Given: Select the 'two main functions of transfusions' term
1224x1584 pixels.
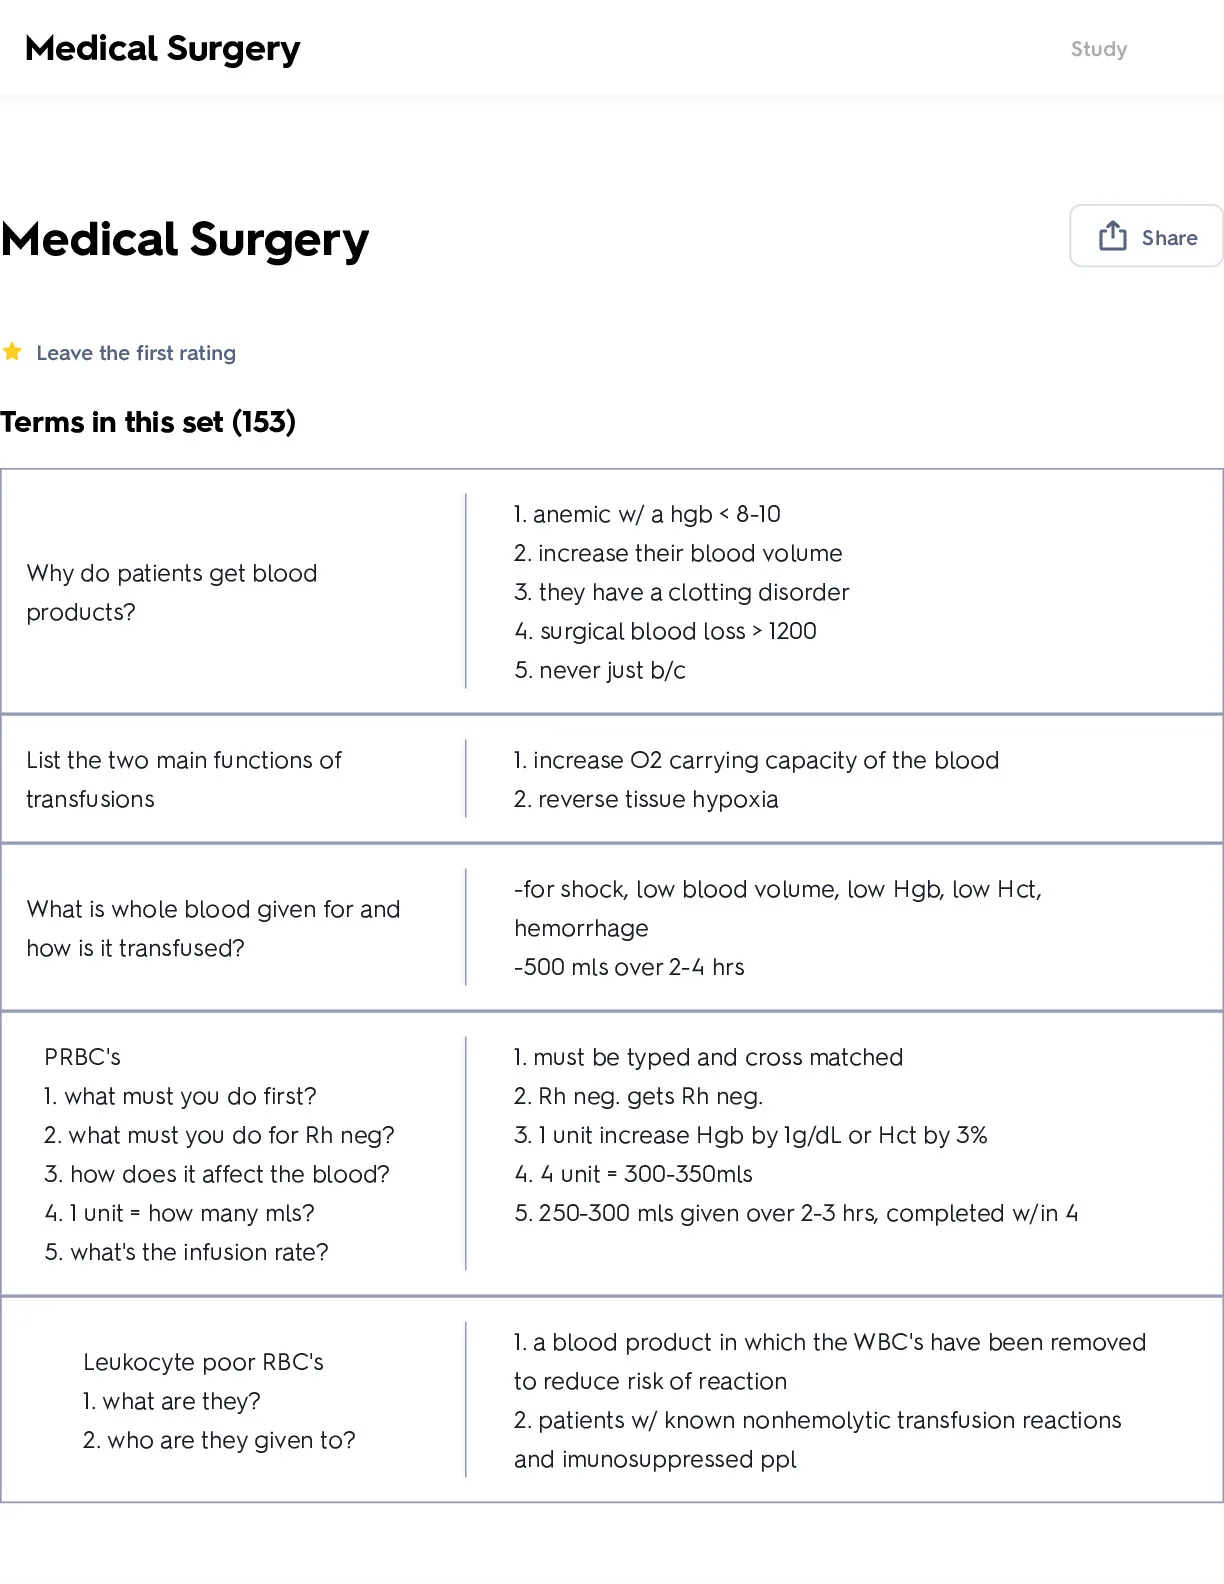Looking at the screenshot, I should [184, 779].
